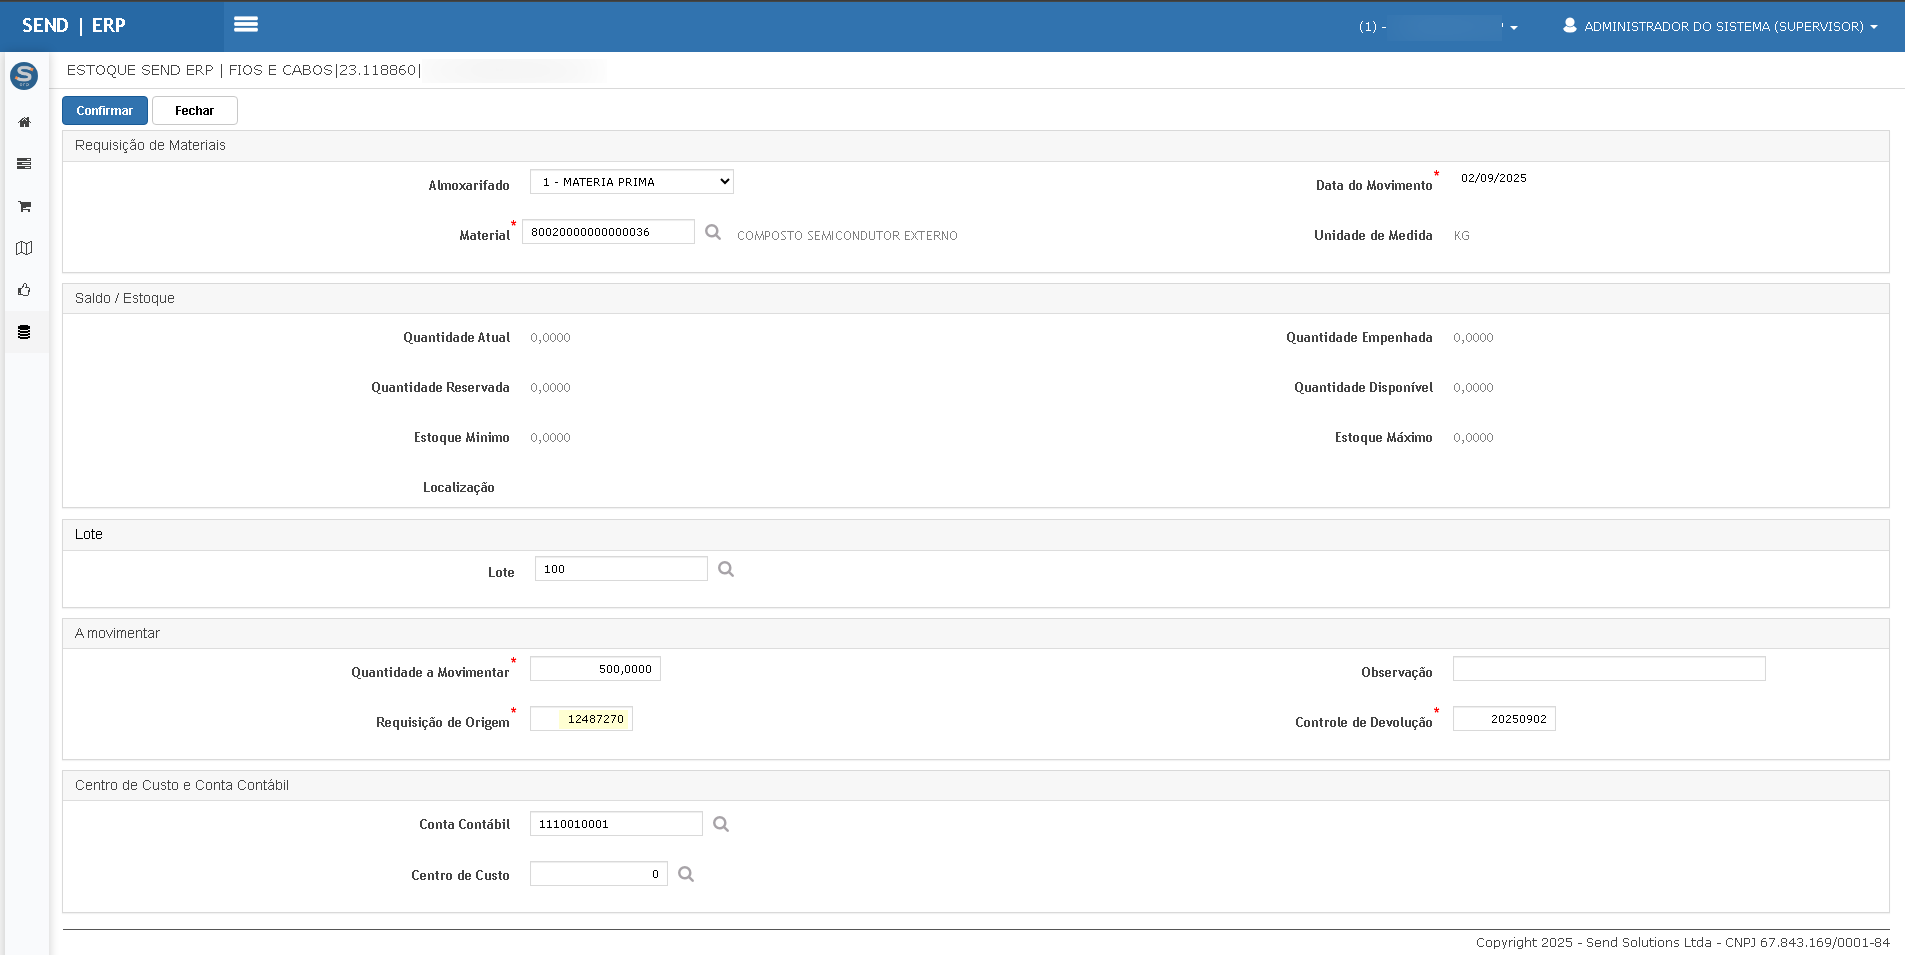Open the shopping cart sidebar icon
Screen dimensions: 1905x955
[x=24, y=206]
